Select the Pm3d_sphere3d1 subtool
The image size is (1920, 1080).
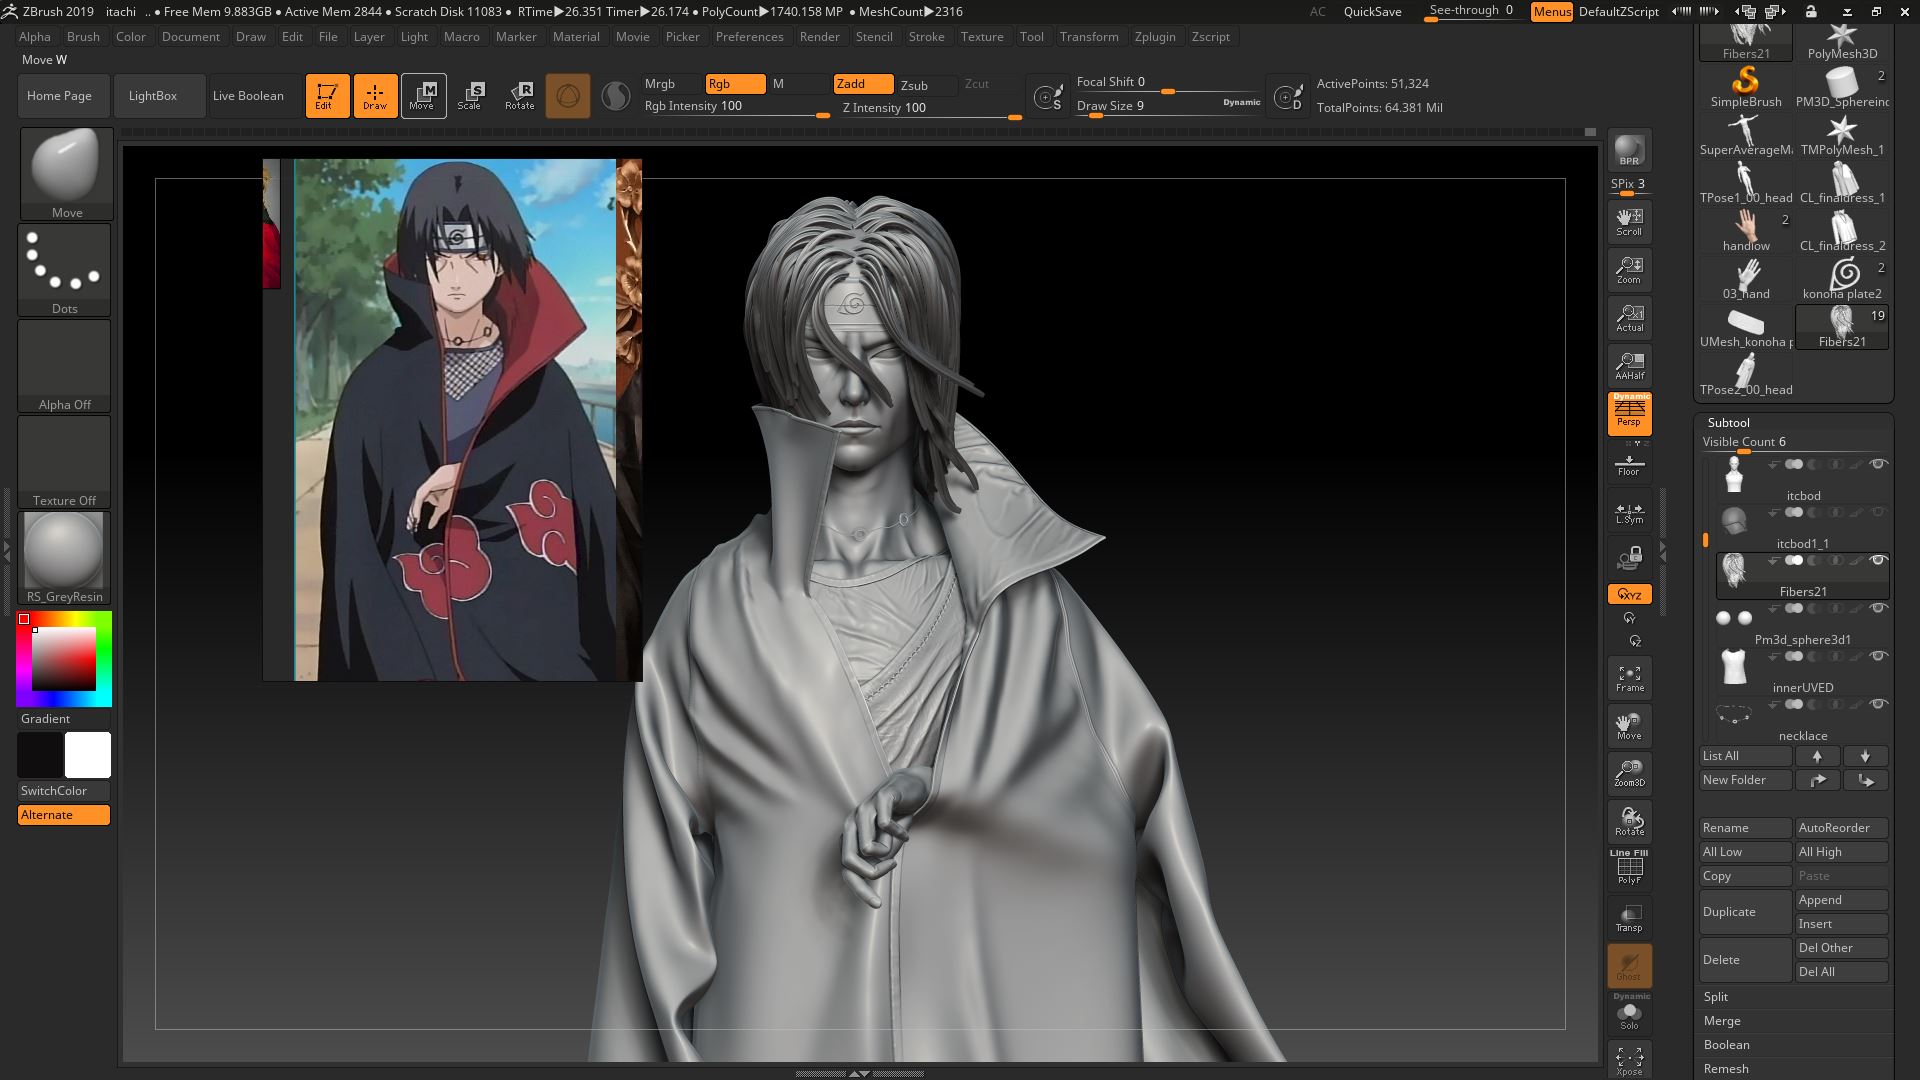(x=1803, y=626)
